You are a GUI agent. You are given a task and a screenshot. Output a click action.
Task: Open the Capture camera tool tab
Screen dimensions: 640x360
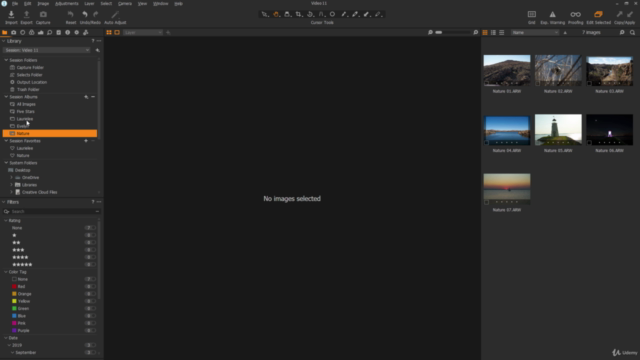pos(14,32)
